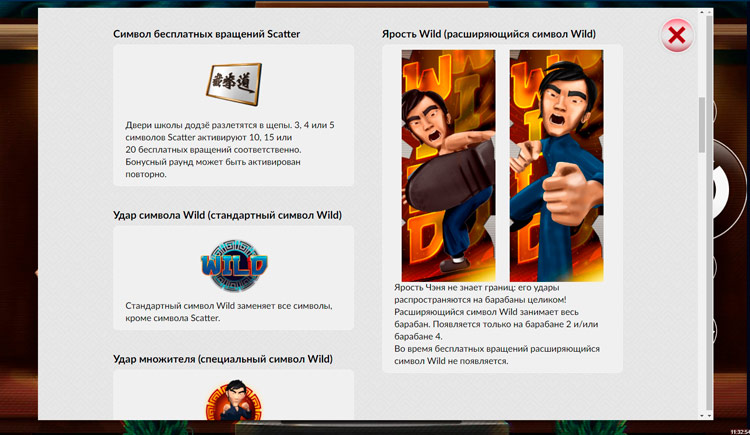Close the paytable info window with red X
750x435 pixels.
[677, 37]
